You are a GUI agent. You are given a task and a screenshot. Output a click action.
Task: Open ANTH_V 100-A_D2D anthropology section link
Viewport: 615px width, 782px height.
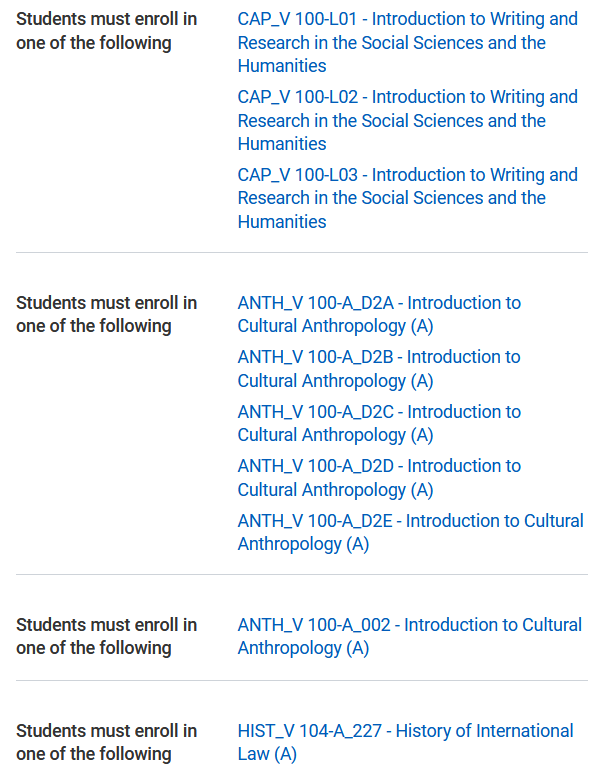pos(379,477)
